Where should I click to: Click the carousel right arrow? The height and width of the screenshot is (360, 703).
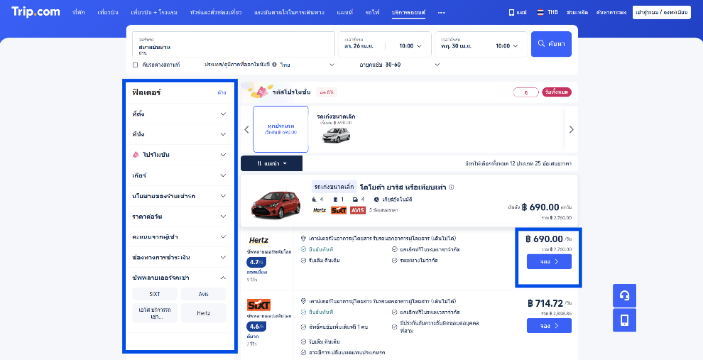pos(571,130)
